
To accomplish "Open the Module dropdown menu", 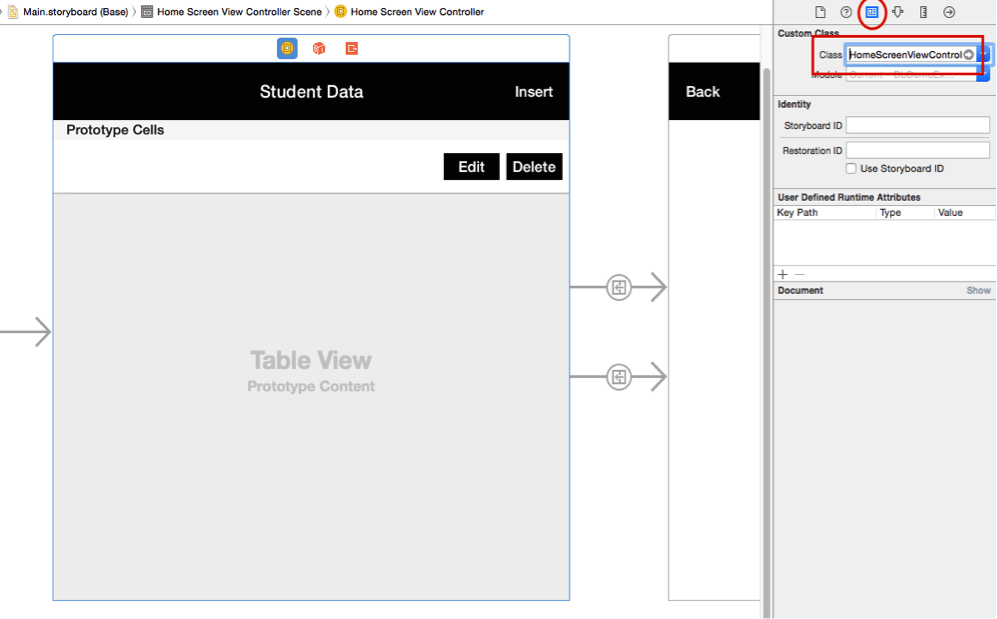I will click(983, 75).
